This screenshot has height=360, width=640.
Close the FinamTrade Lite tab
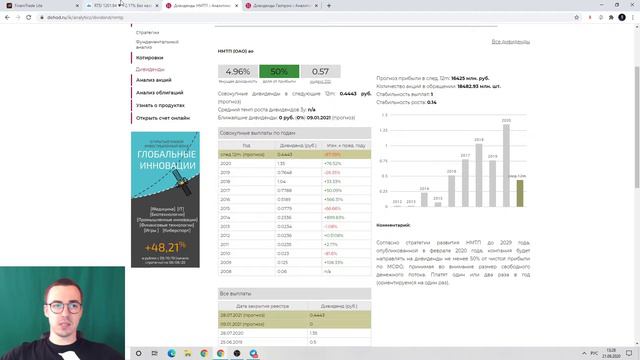tap(77, 6)
